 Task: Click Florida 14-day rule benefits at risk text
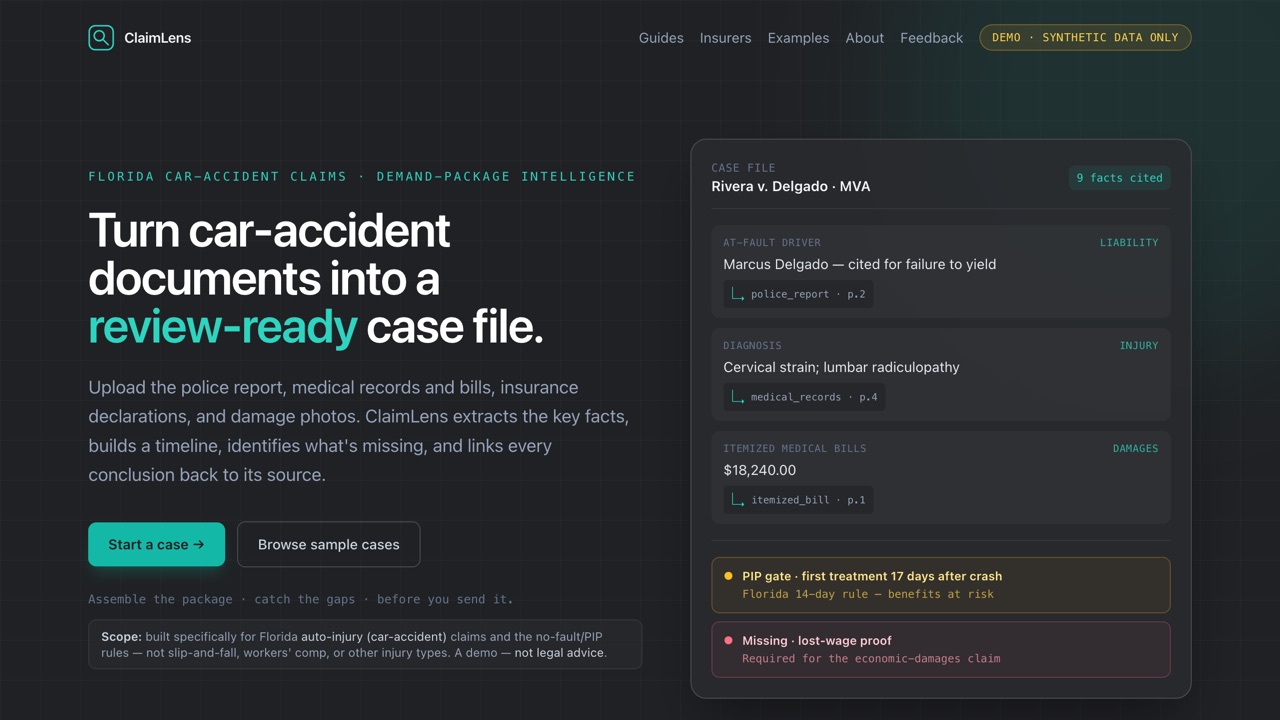point(868,594)
